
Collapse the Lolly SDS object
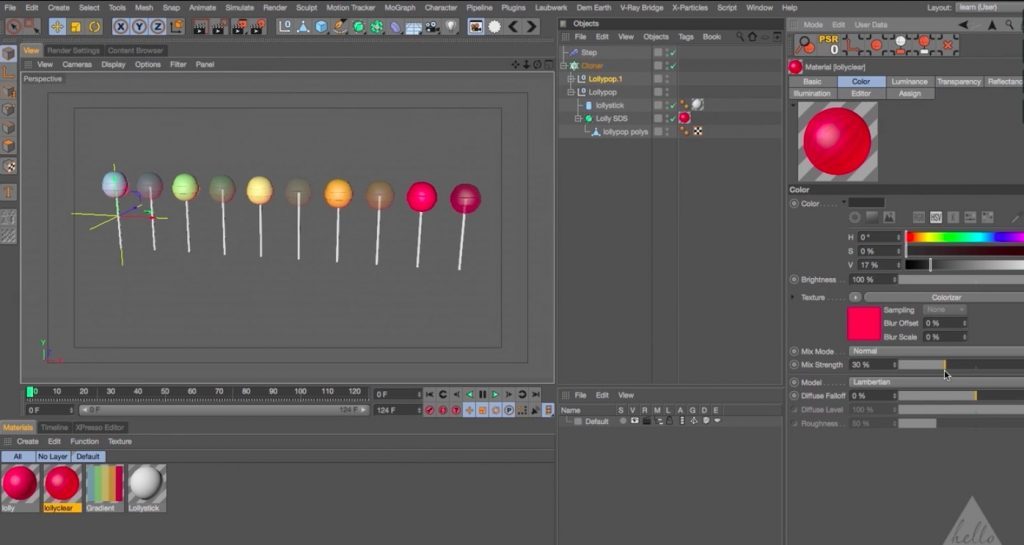tap(578, 119)
